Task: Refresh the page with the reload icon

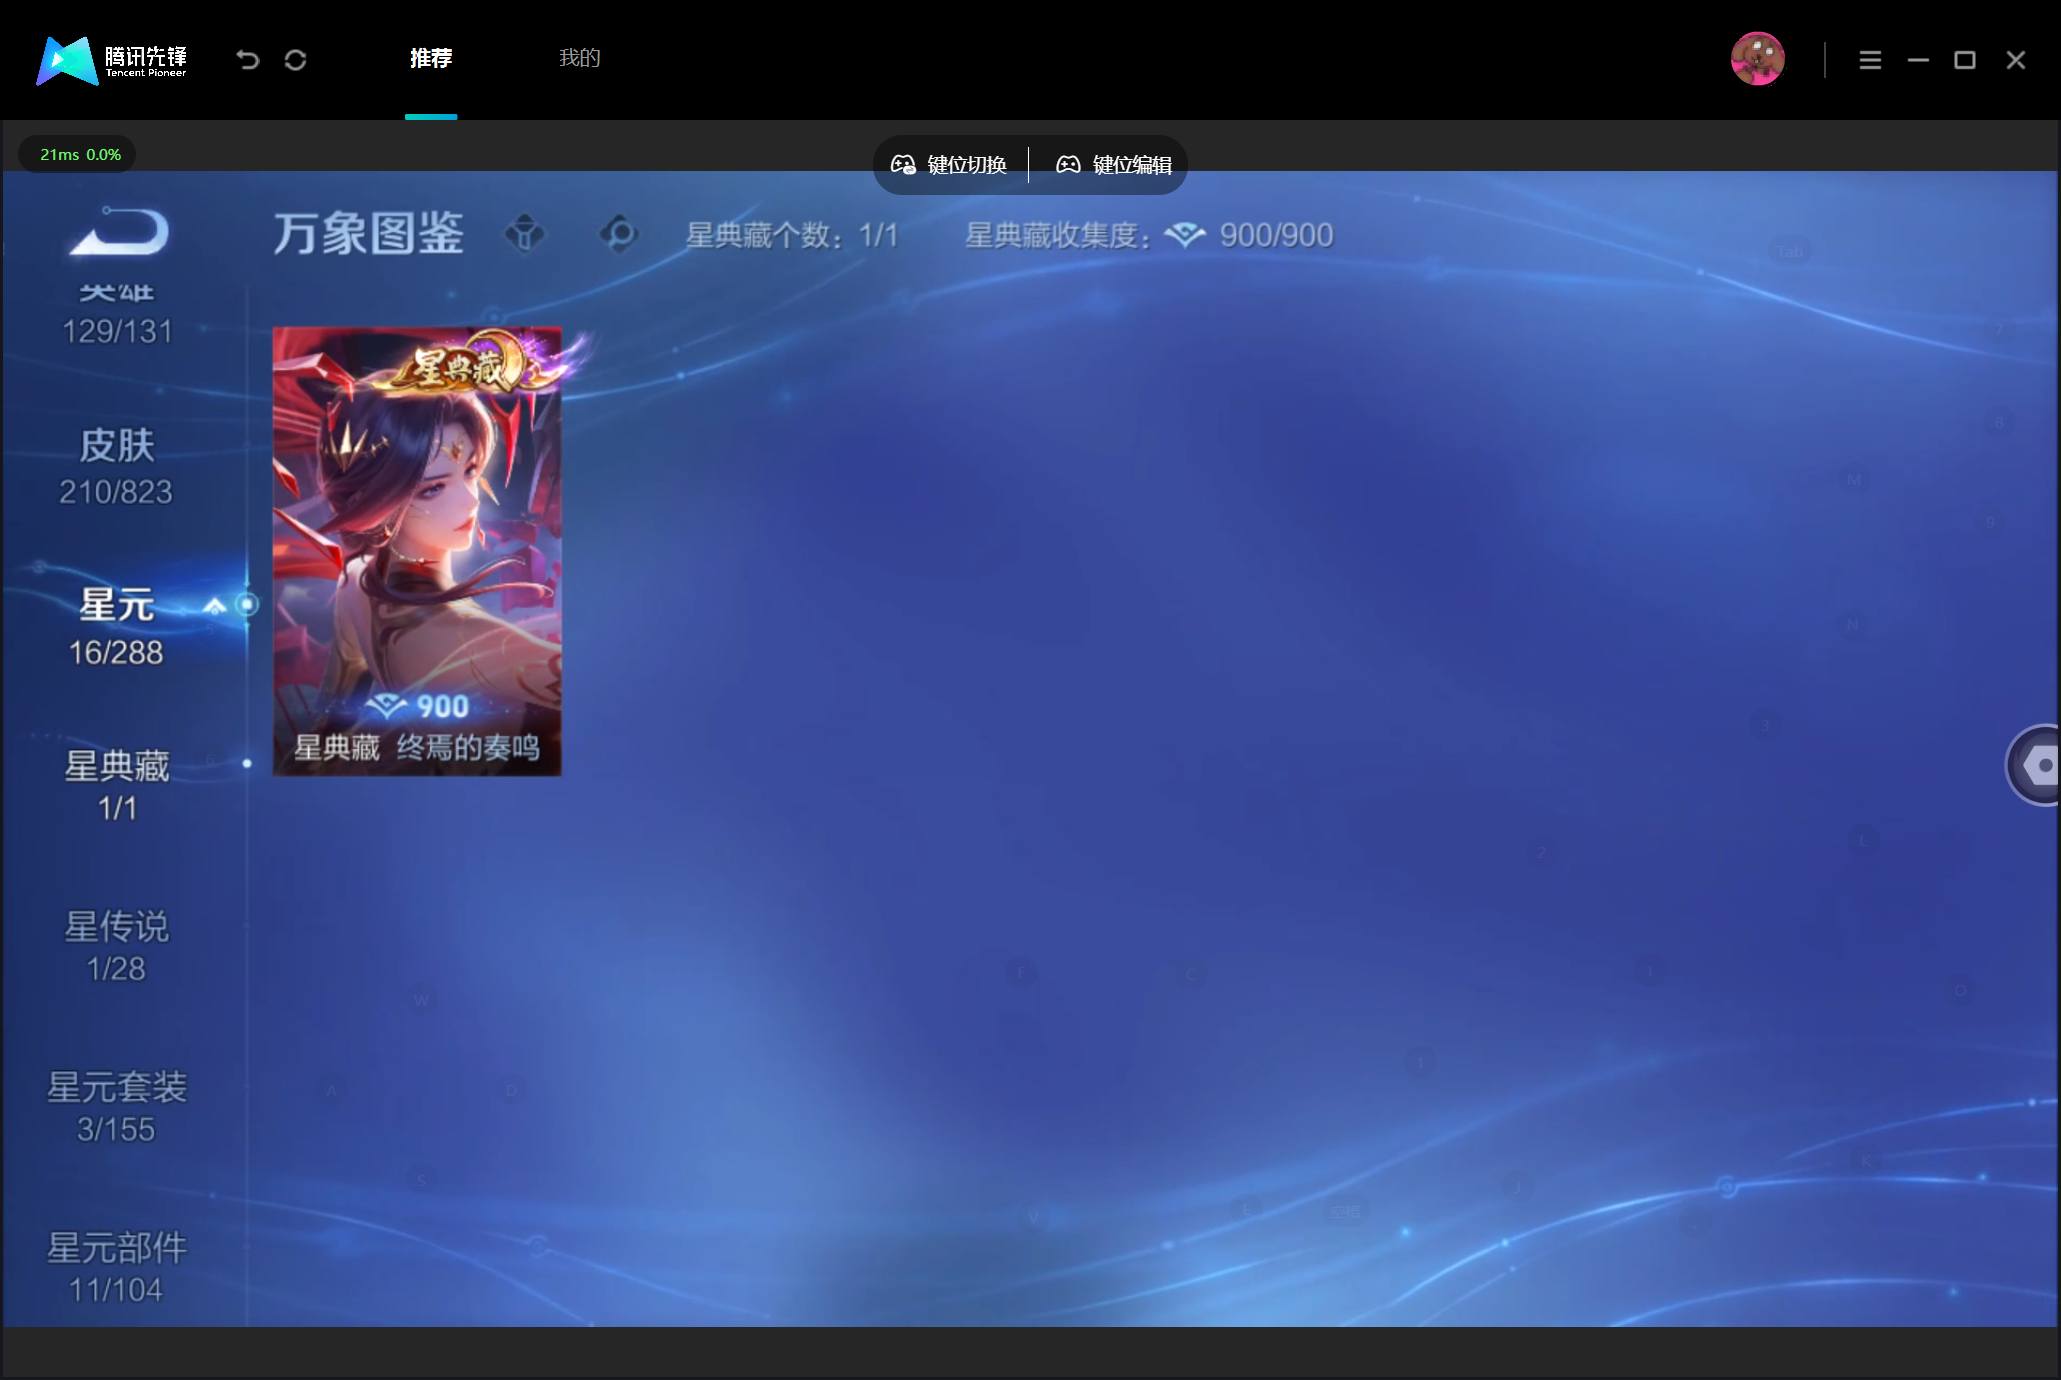Action: click(295, 60)
